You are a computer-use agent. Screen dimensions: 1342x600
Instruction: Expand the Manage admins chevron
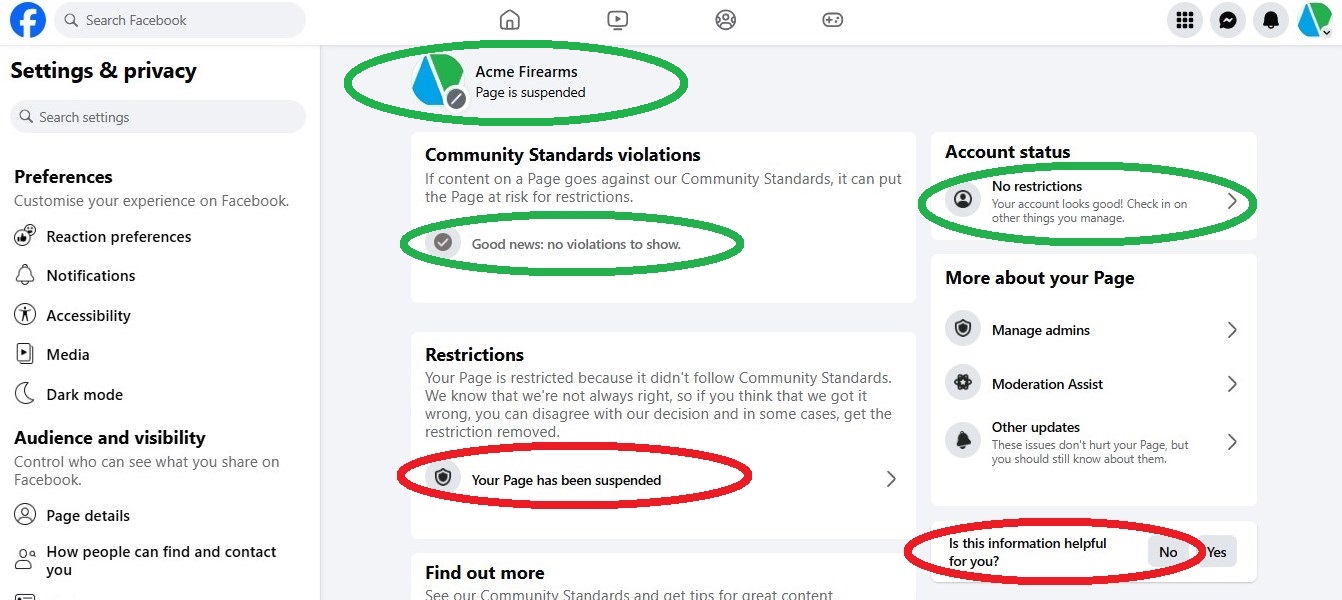1232,330
